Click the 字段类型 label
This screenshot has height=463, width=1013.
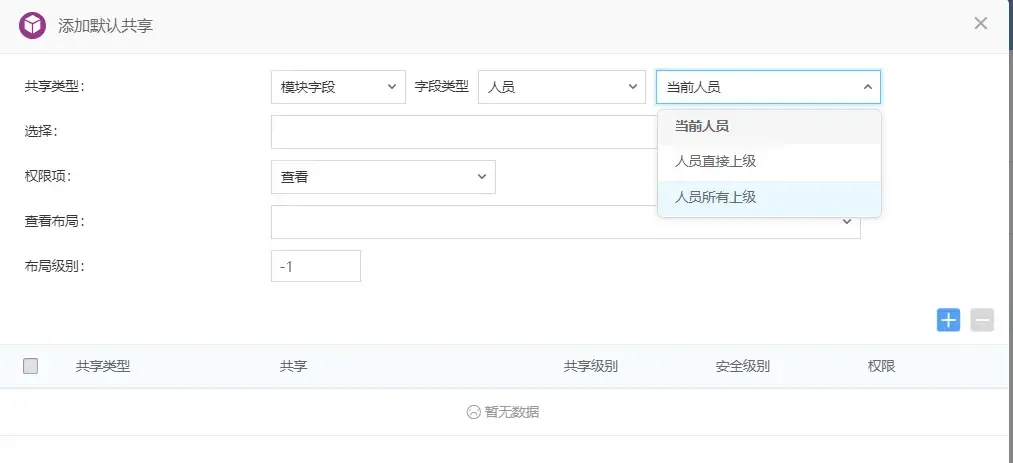[441, 87]
